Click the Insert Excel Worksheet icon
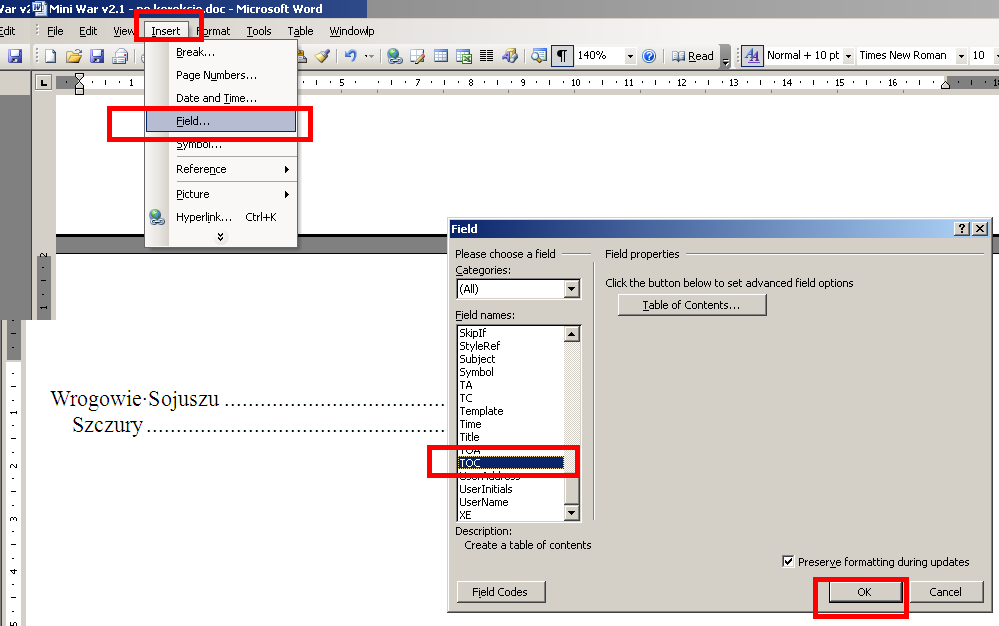 tap(464, 56)
